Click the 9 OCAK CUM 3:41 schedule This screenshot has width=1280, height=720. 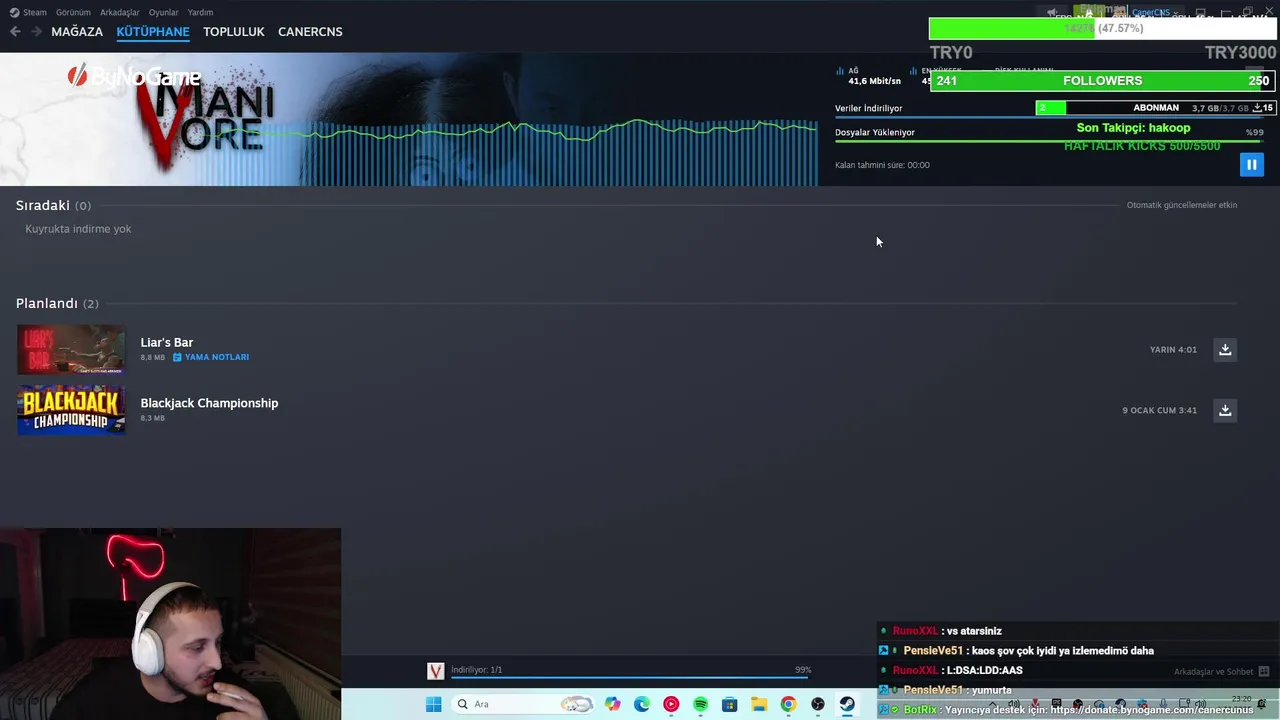[x=1159, y=410]
